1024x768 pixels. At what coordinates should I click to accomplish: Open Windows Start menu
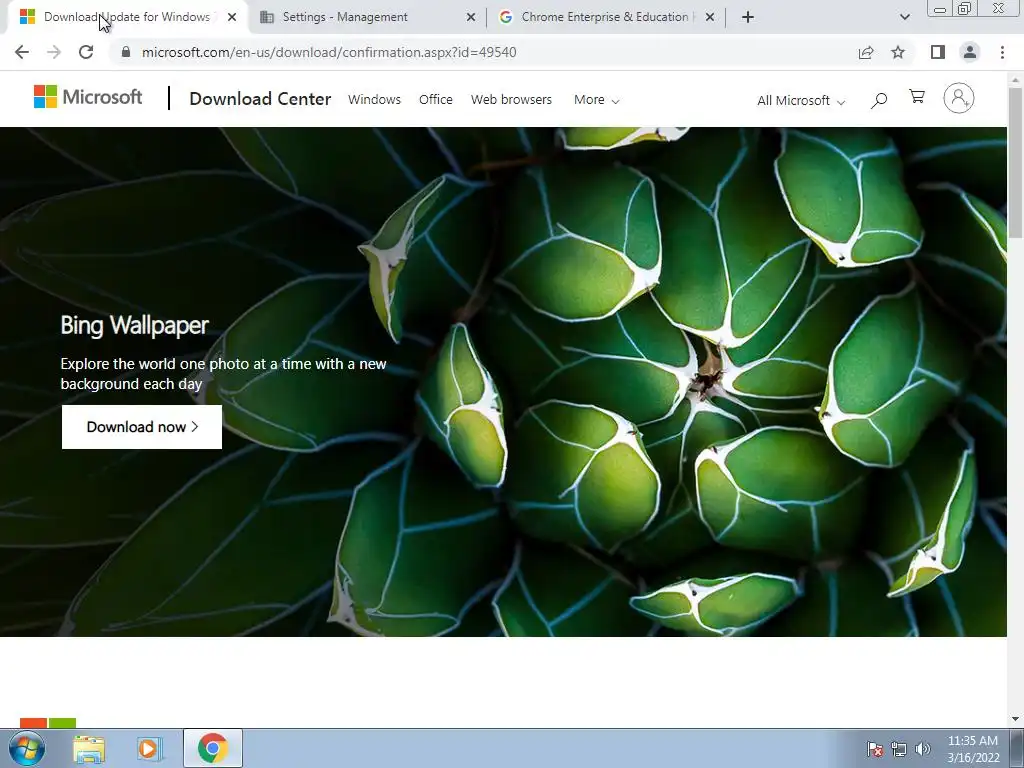click(x=27, y=748)
